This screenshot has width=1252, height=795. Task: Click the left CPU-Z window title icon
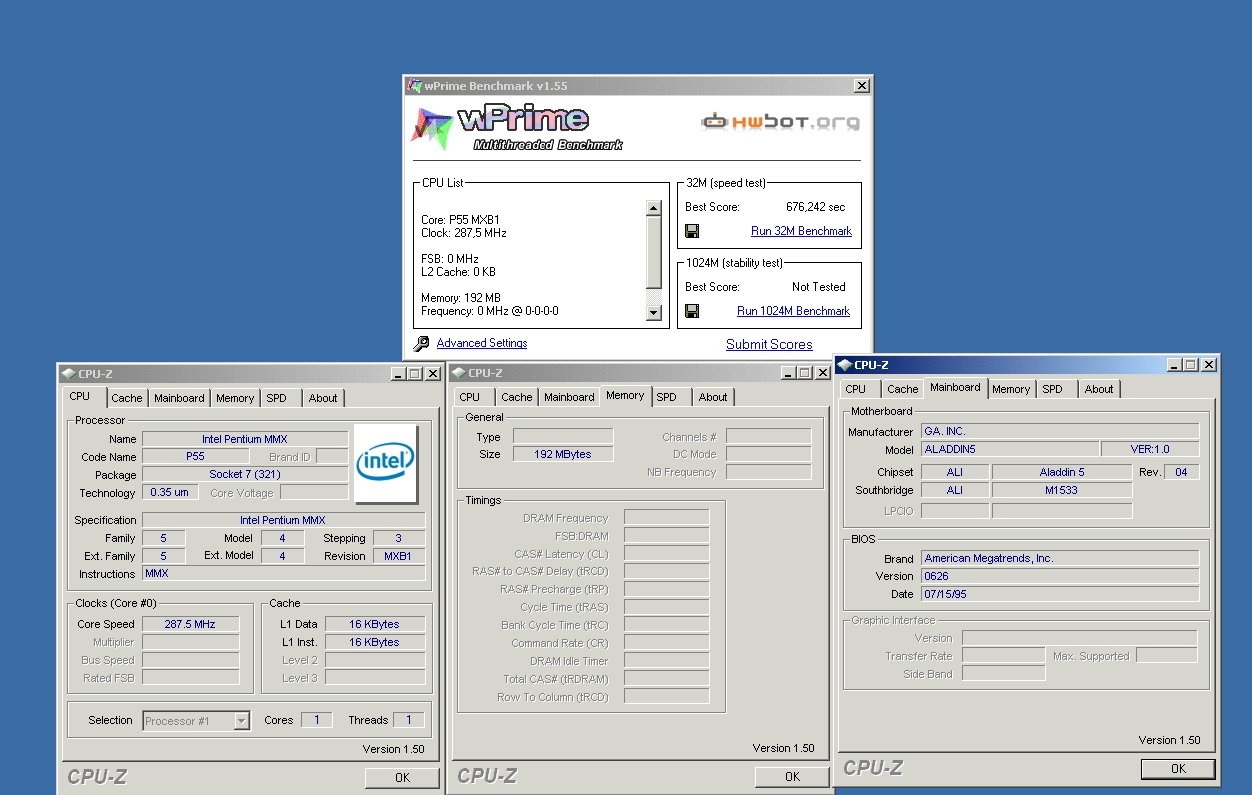(68, 373)
